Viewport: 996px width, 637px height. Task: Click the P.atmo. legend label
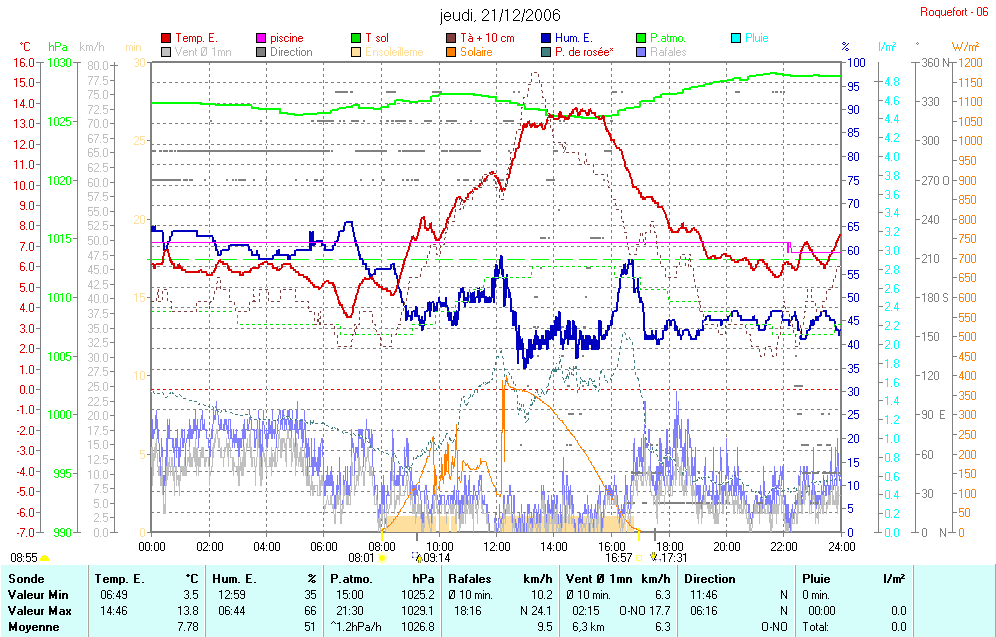tap(668, 38)
